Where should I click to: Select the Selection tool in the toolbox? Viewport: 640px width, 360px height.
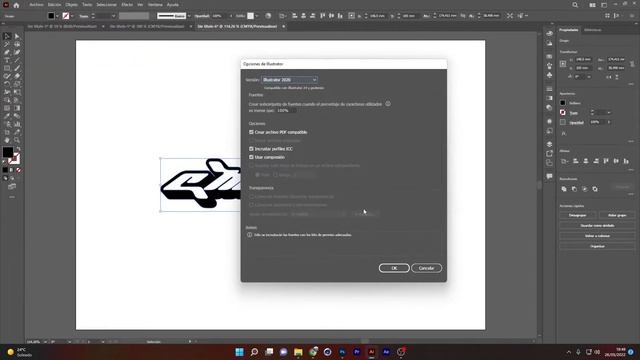click(7, 36)
